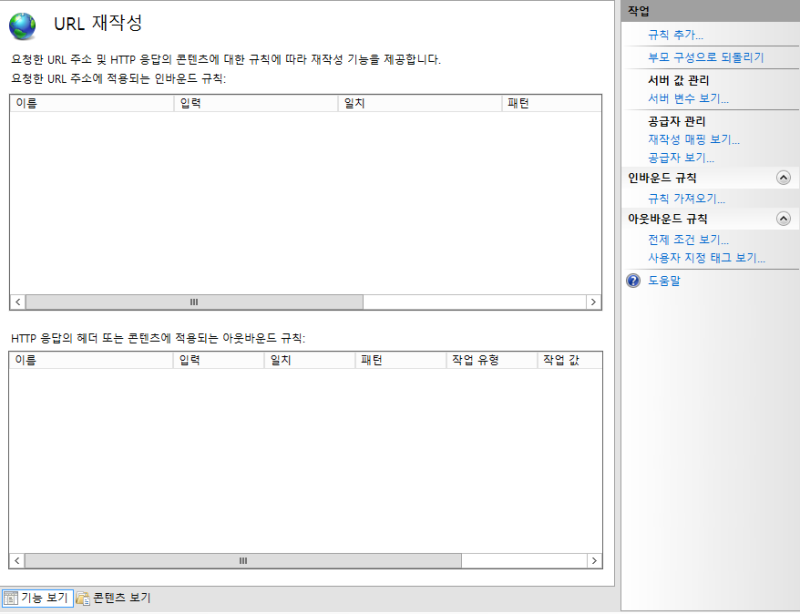The image size is (800, 614).
Task: Collapse the 아웃바운드 규칙 section chevron
Action: 783,218
